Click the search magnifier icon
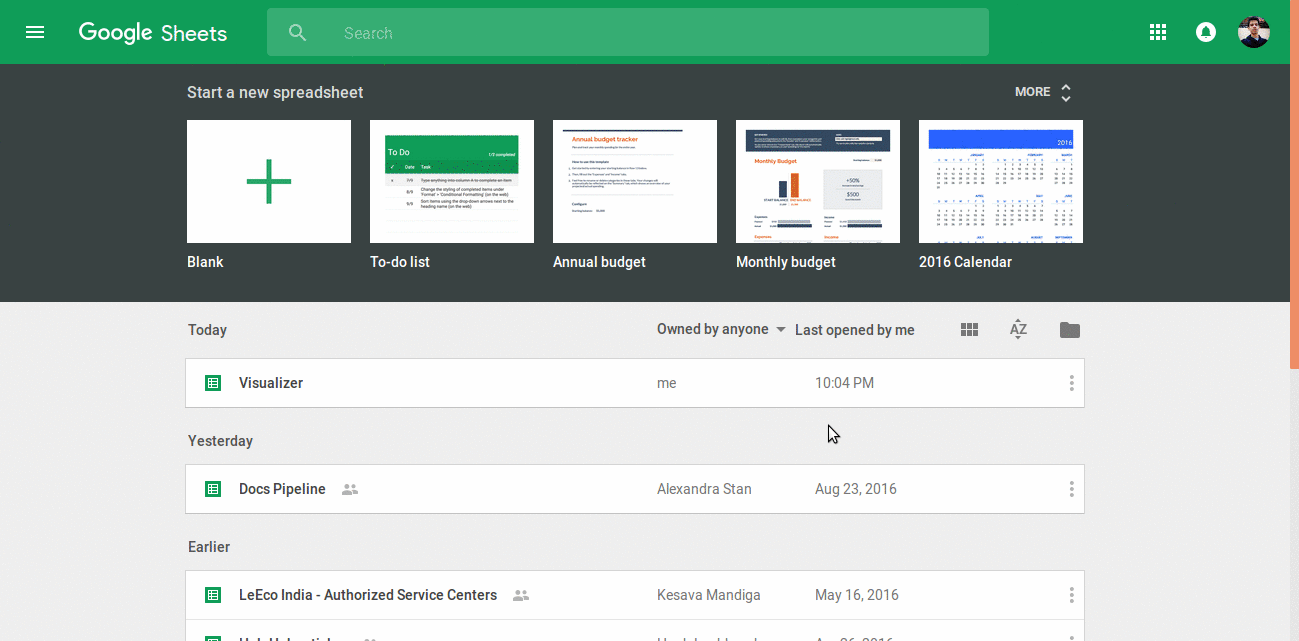This screenshot has height=641, width=1299. click(x=297, y=33)
